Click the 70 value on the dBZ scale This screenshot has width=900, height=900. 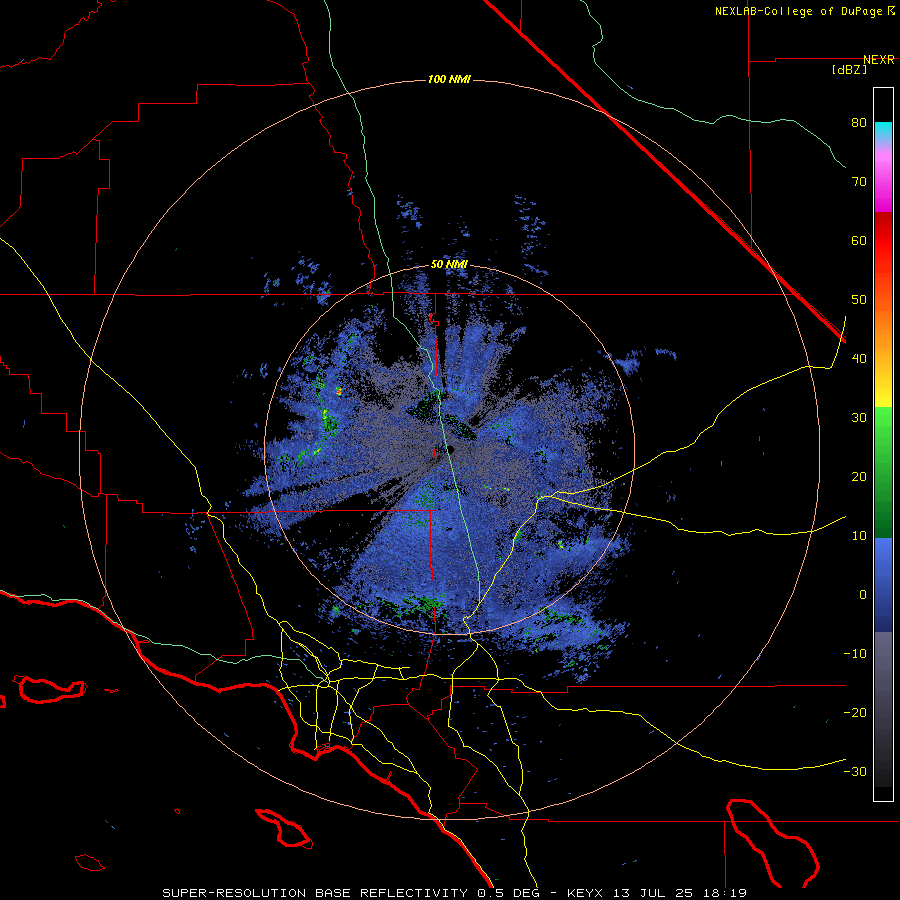859,182
